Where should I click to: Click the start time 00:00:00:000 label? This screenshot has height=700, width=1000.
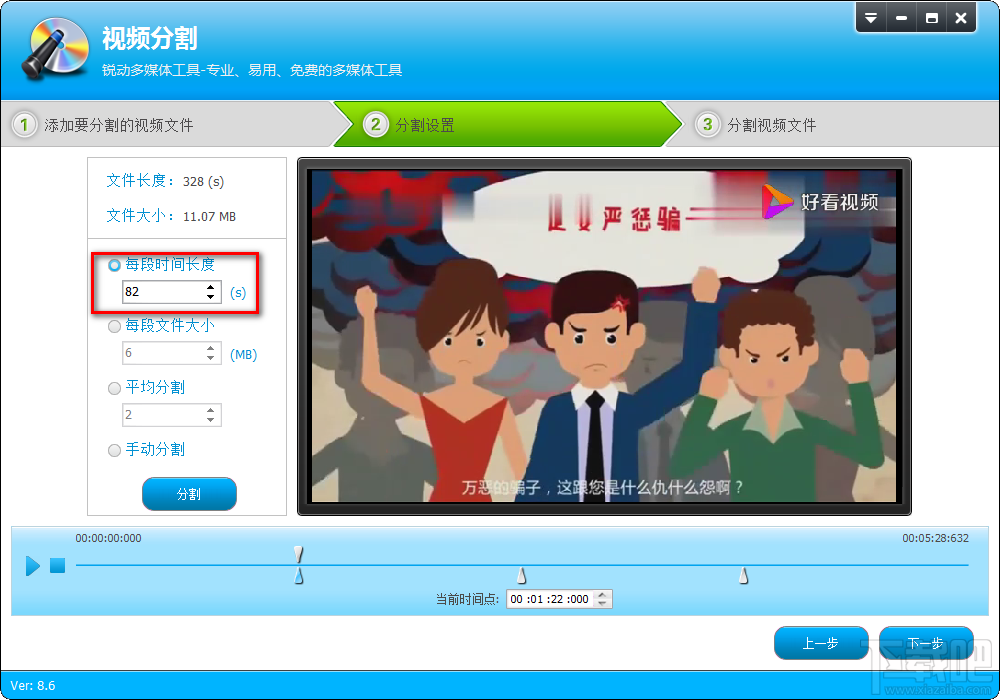108,538
